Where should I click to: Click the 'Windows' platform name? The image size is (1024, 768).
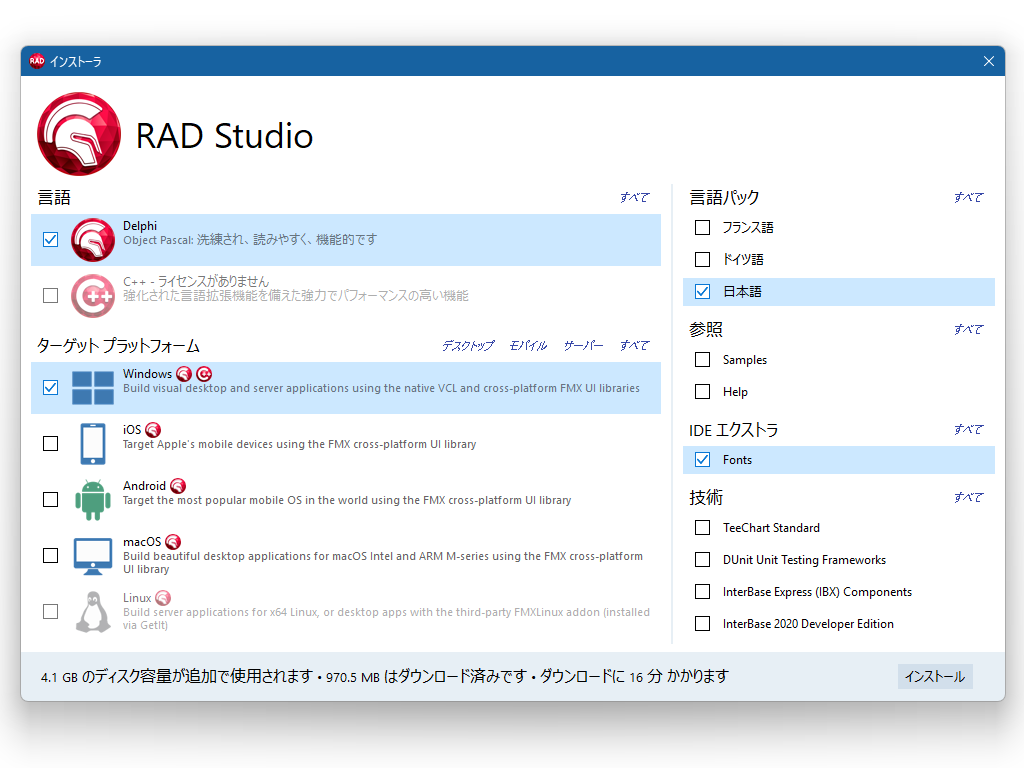pyautogui.click(x=148, y=374)
